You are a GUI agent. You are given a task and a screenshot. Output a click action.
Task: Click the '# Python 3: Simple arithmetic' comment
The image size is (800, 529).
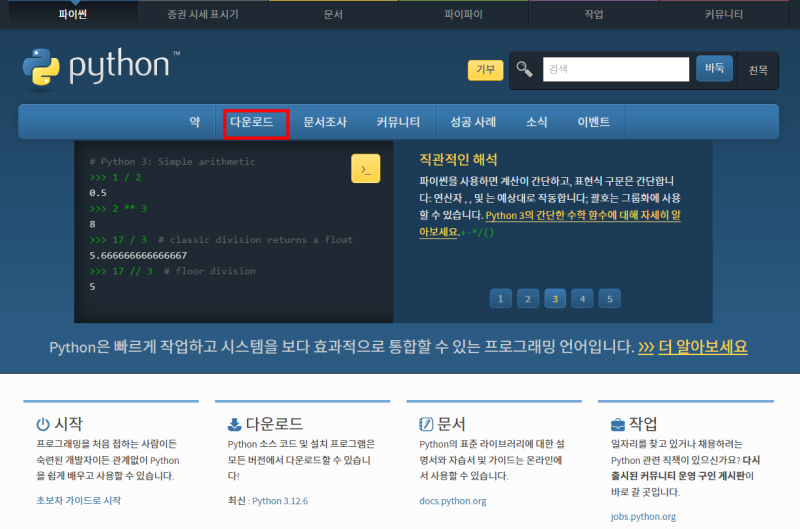172,162
